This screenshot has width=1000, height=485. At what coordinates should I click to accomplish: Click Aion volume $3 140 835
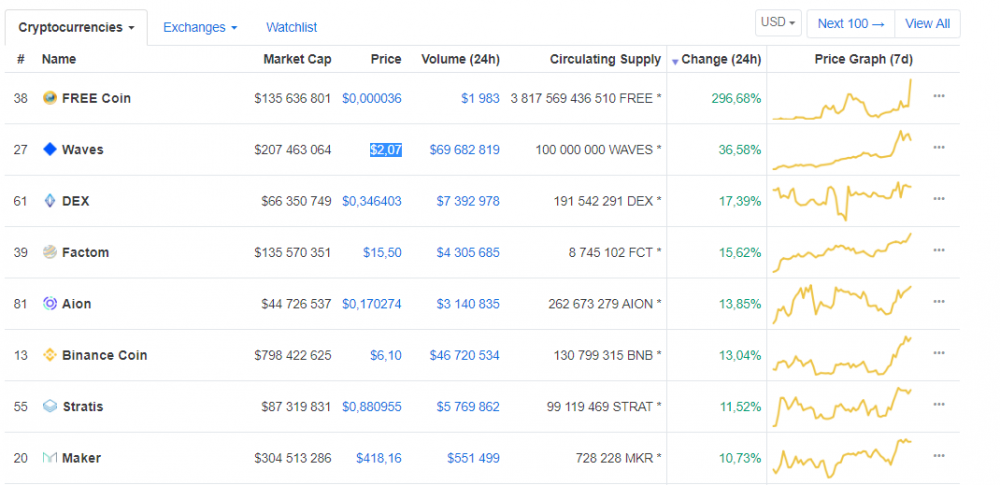pyautogui.click(x=468, y=304)
